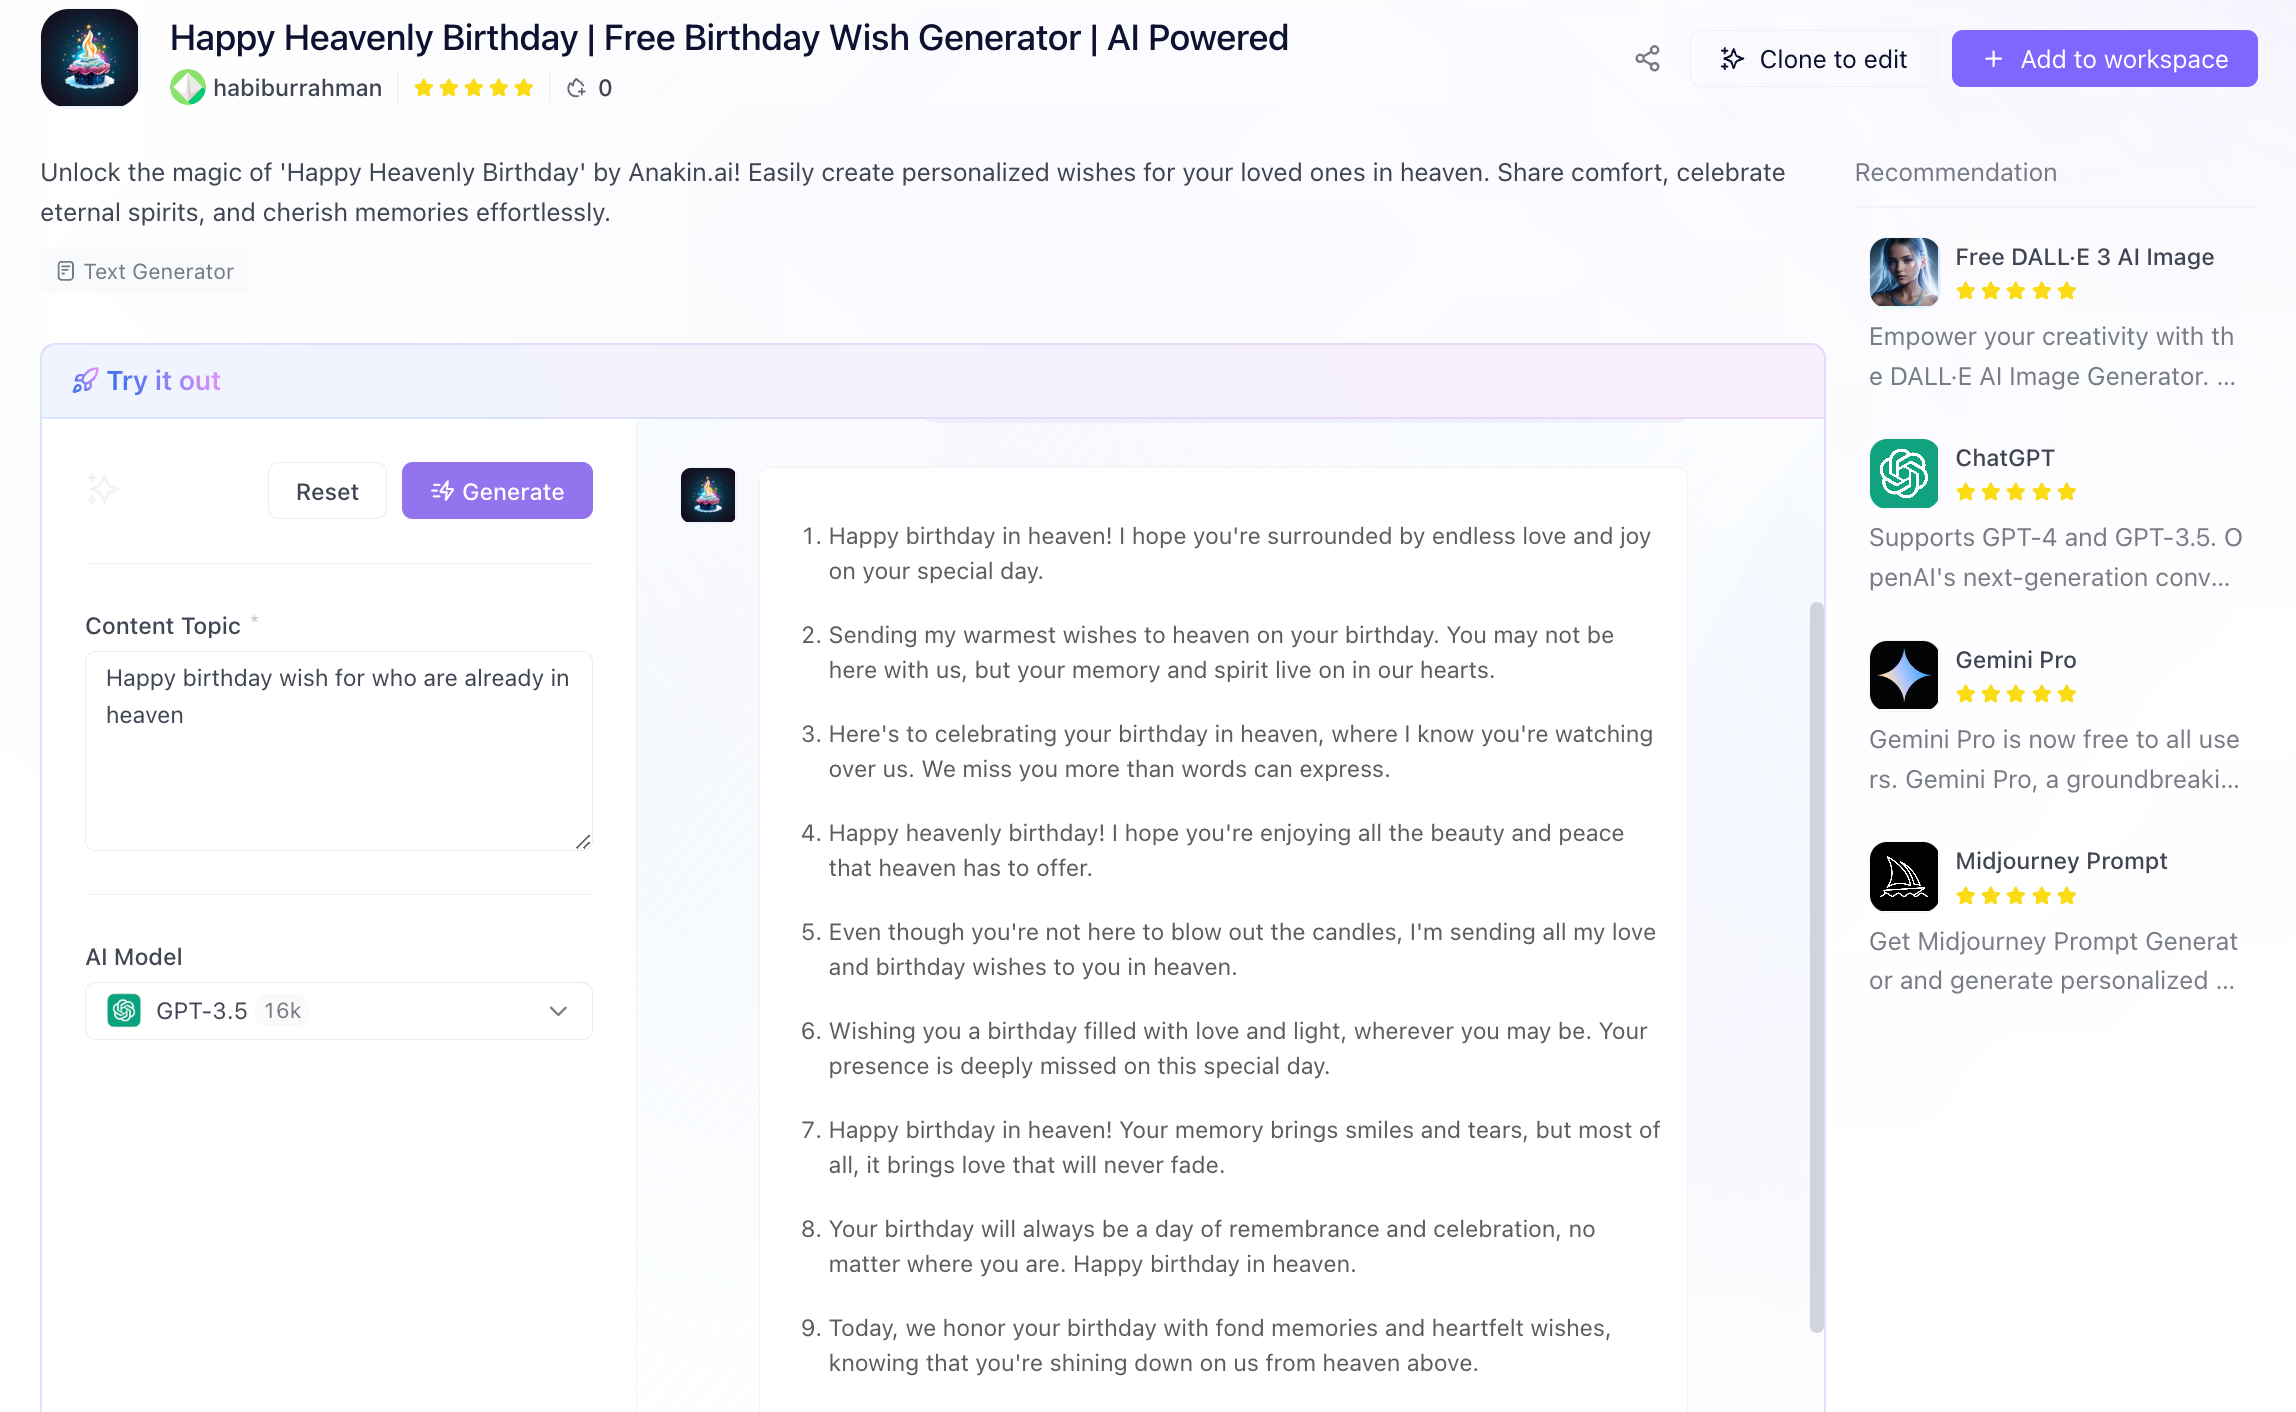Viewport: 2296px width, 1412px height.
Task: Open the ChatGPT recommendation icon
Action: click(x=1904, y=473)
